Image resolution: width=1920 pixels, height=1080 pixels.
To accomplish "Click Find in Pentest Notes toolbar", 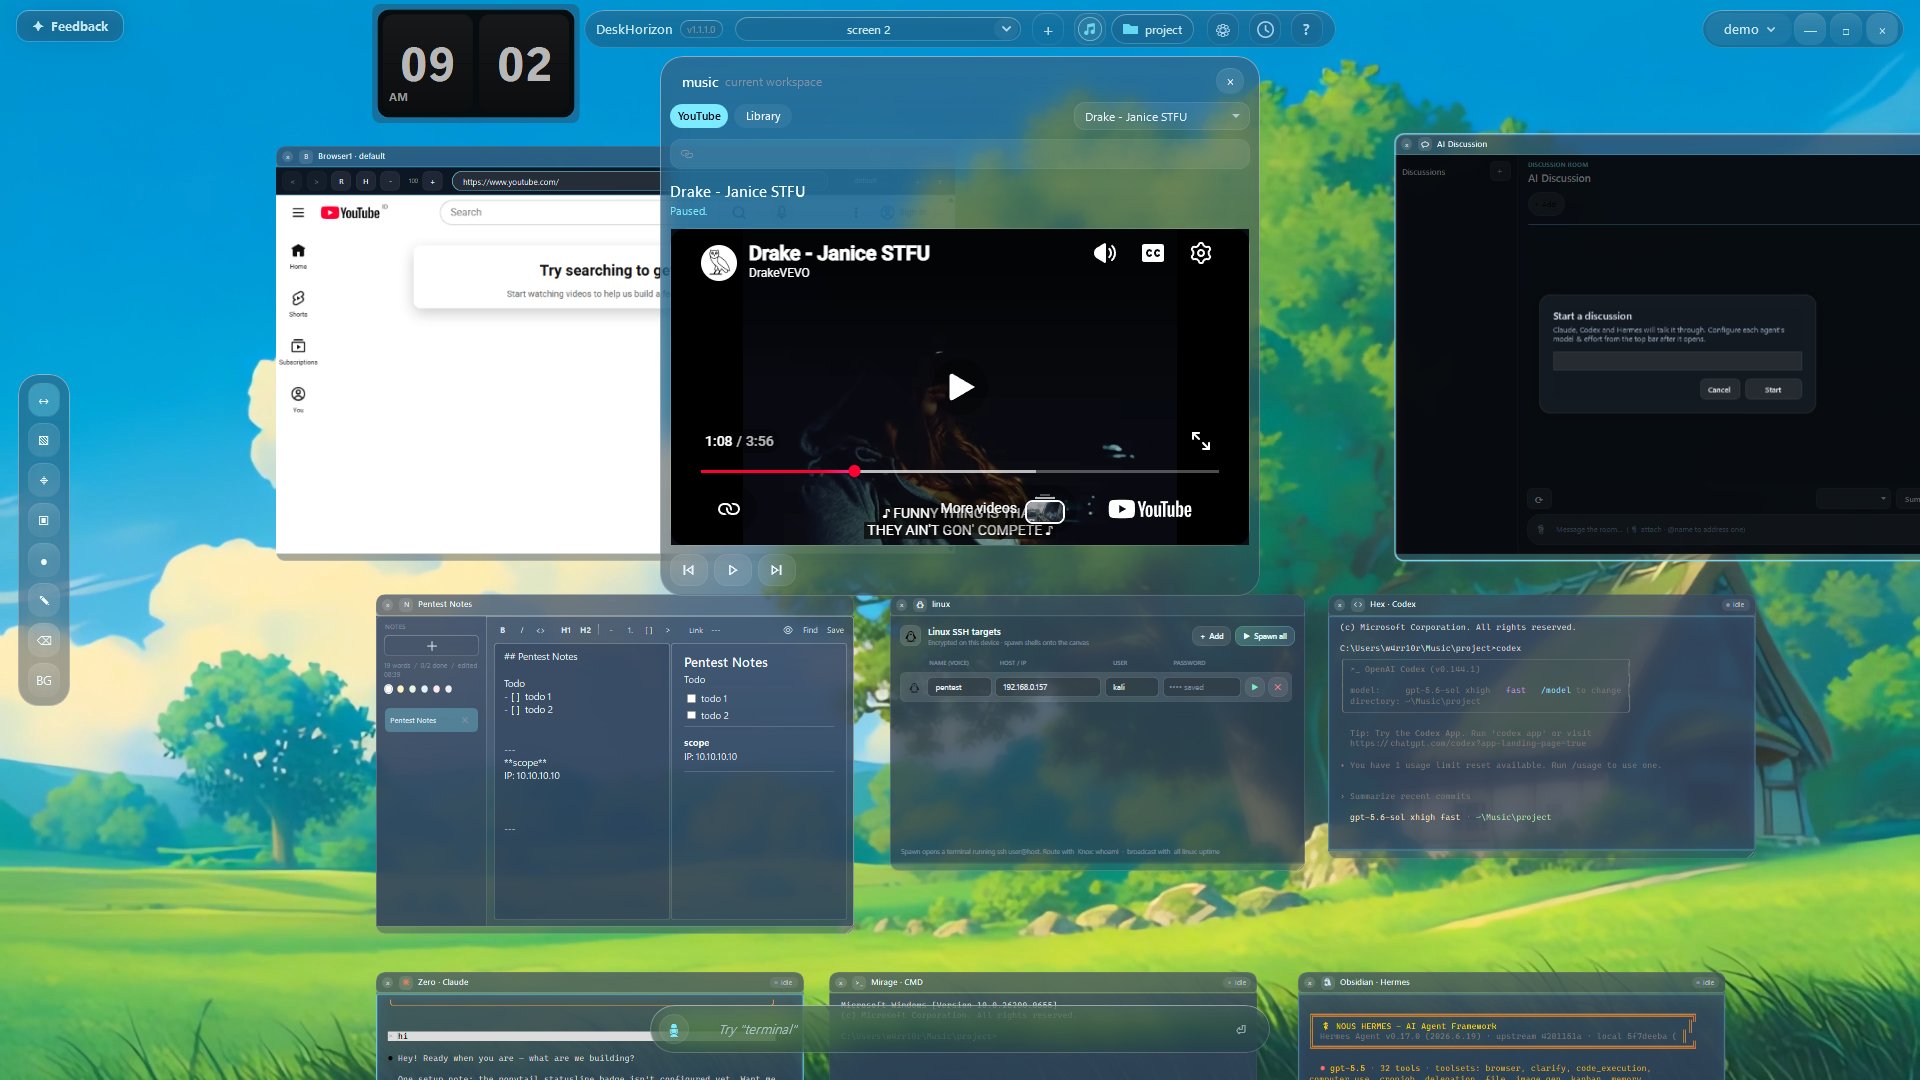I will click(x=810, y=630).
